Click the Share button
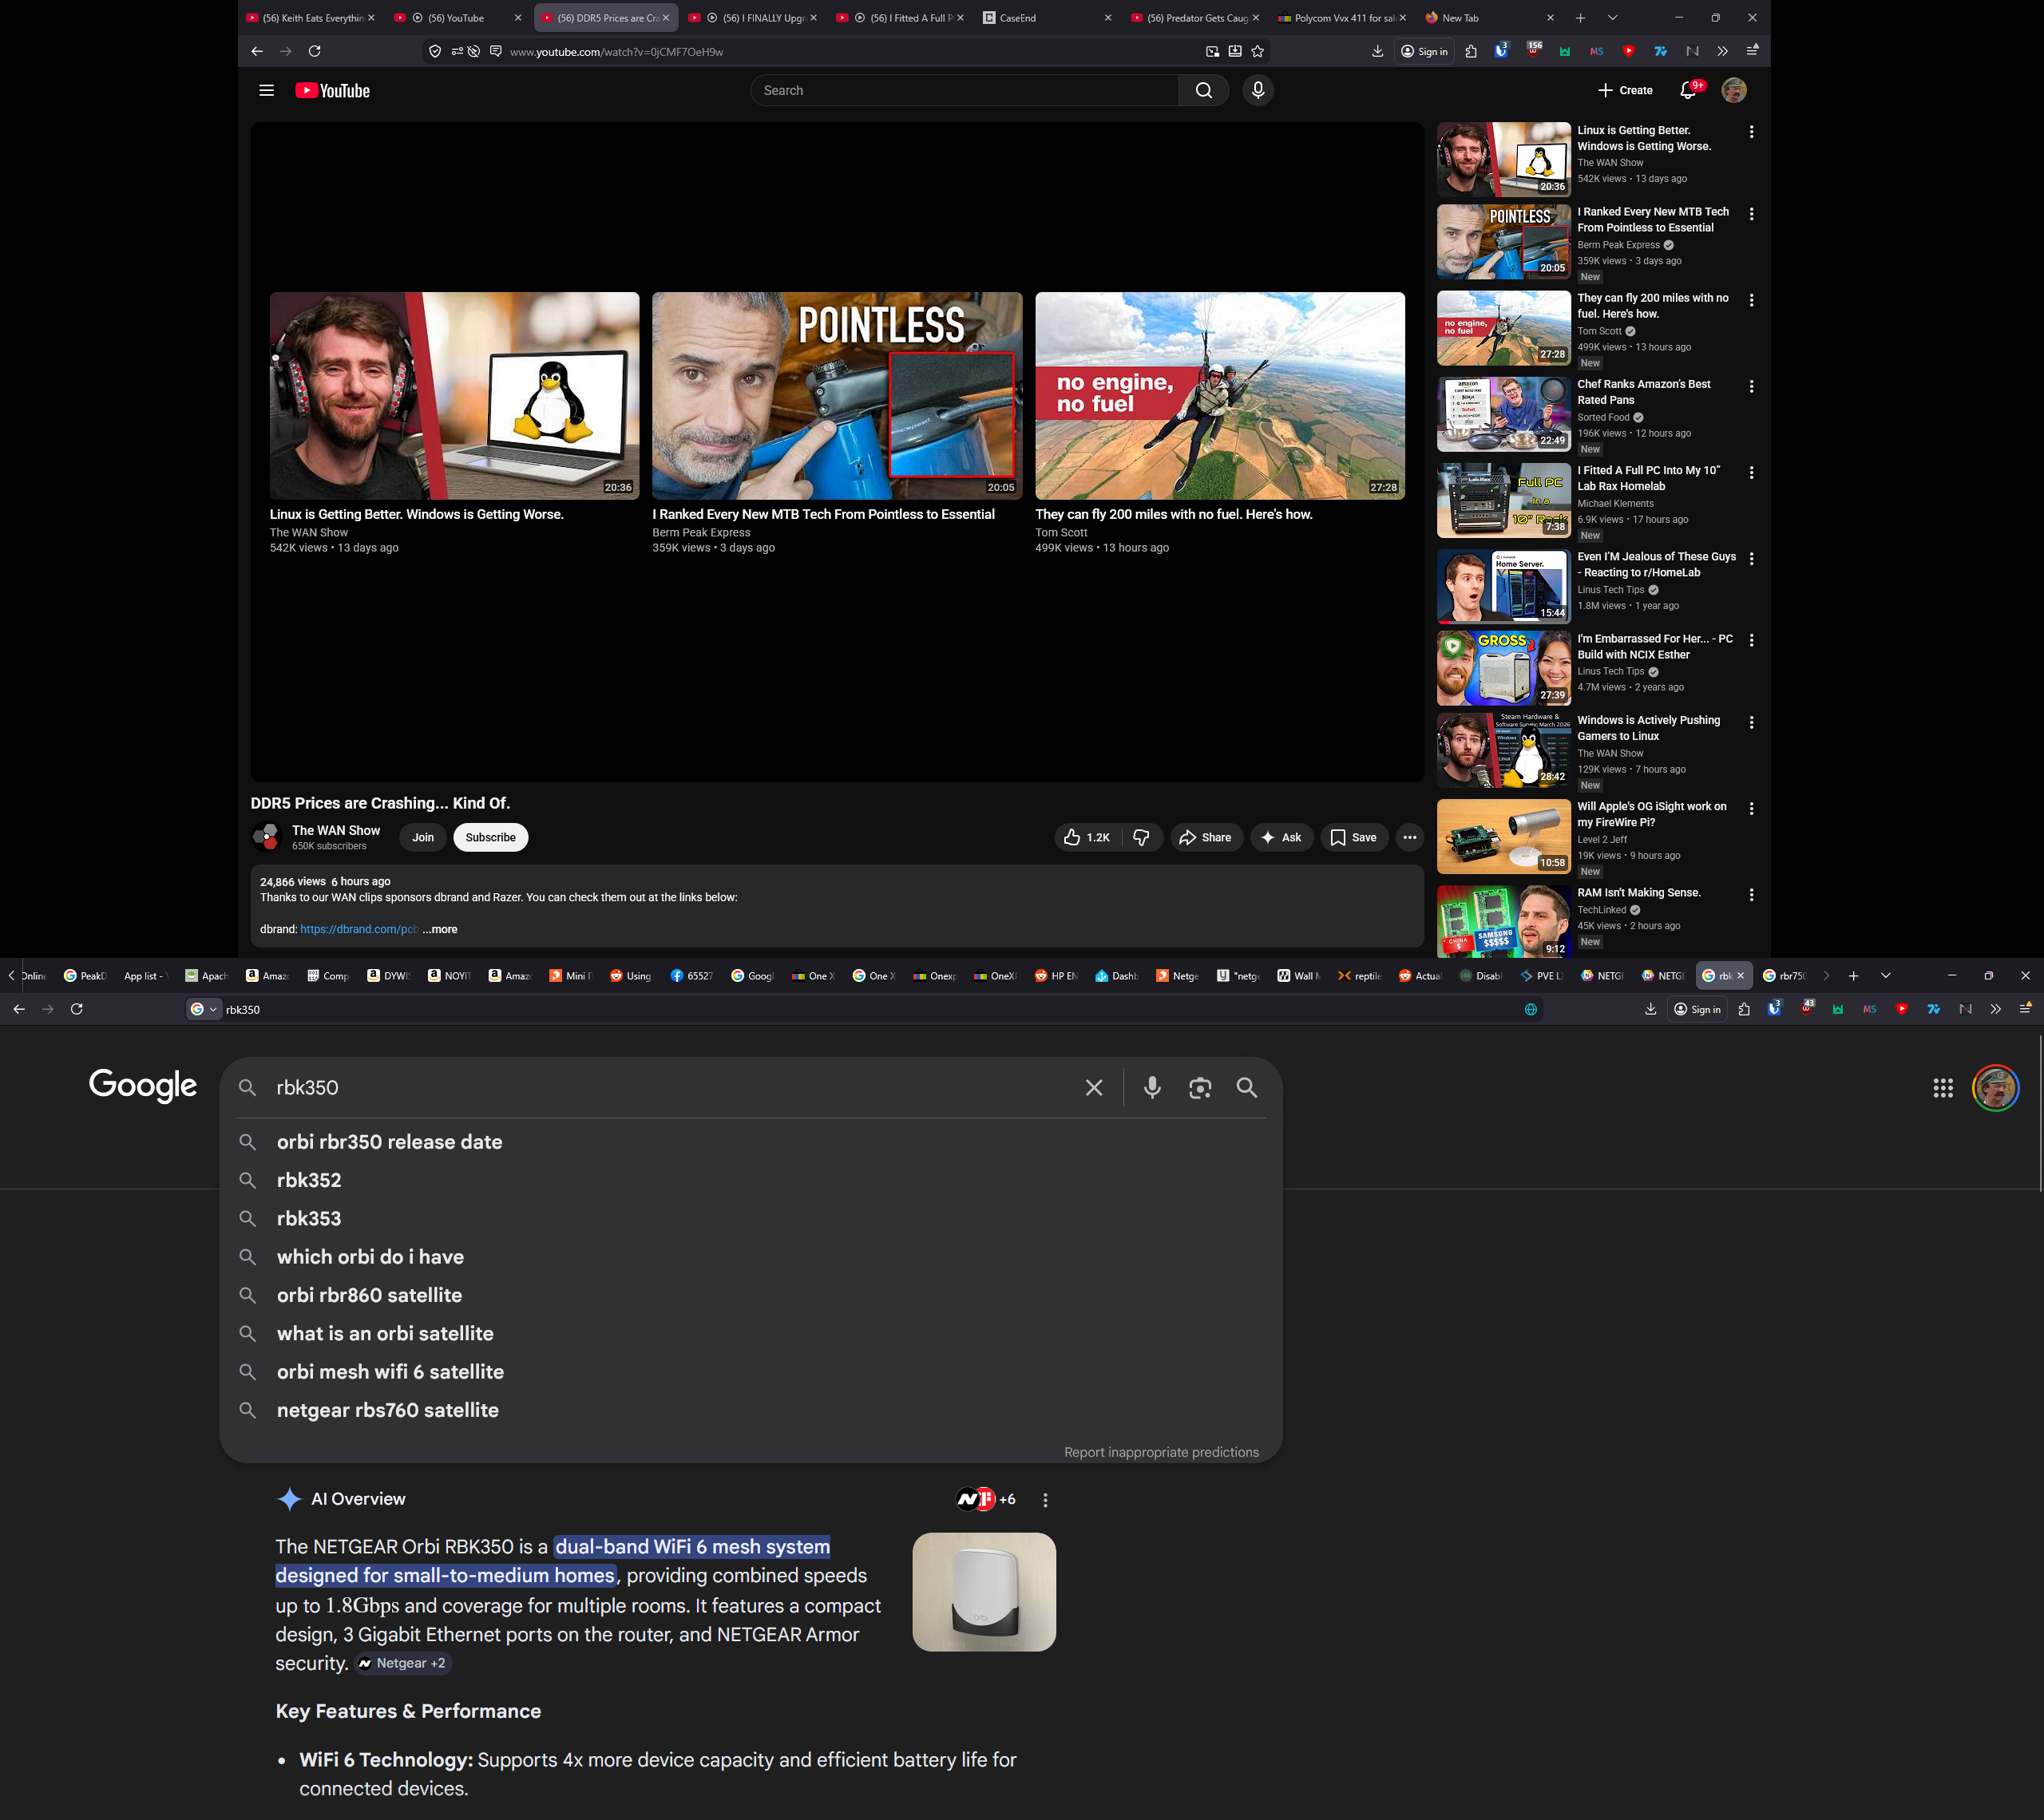Screen dimensions: 2044x1820 (1206, 838)
